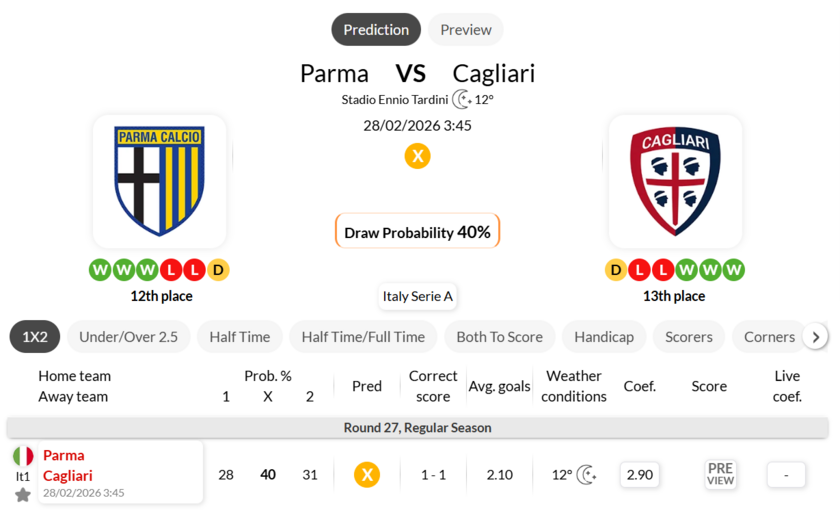This screenshot has width=840, height=513.
Task: Open the Under/Over 2.5 tab
Action: click(x=128, y=337)
